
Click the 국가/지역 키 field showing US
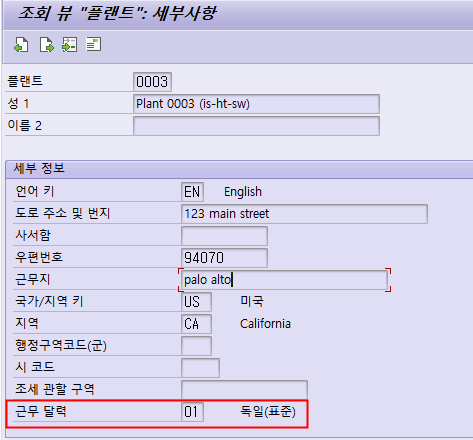tap(196, 302)
